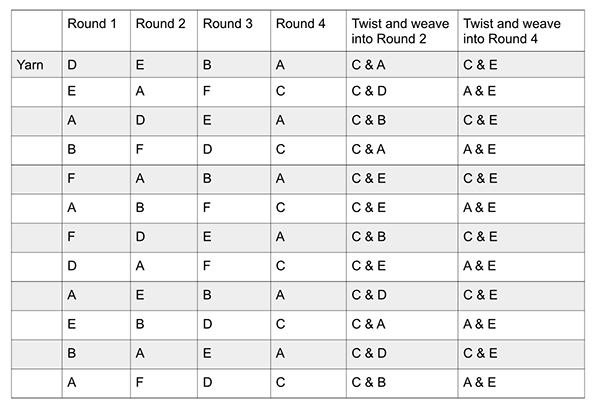Select the F cell in last row Round 2
Image resolution: width=597 pixels, height=414 pixels.
click(164, 384)
